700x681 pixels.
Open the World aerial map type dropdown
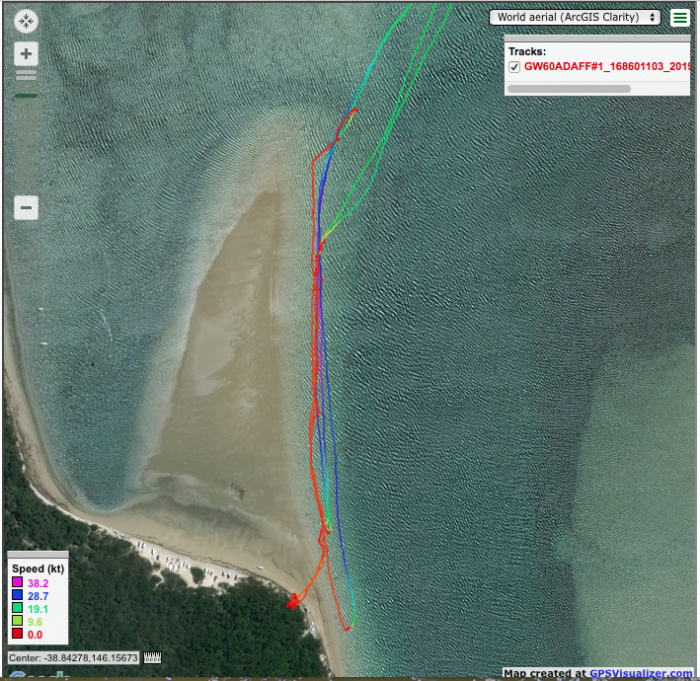[x=575, y=17]
